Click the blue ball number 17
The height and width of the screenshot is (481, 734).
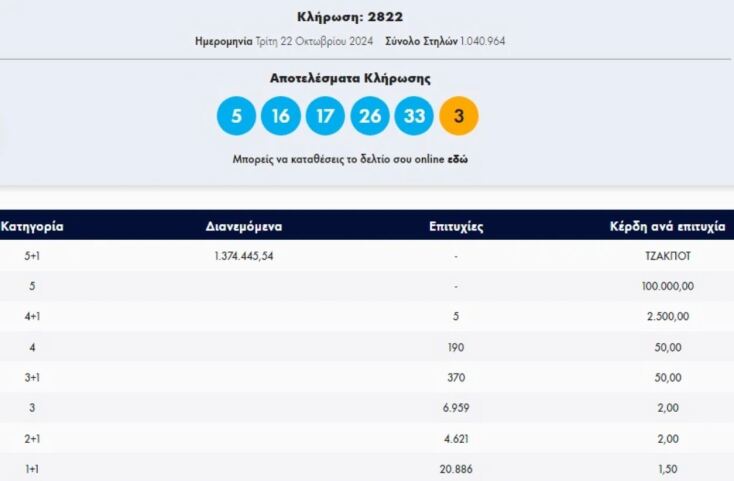[x=325, y=116]
